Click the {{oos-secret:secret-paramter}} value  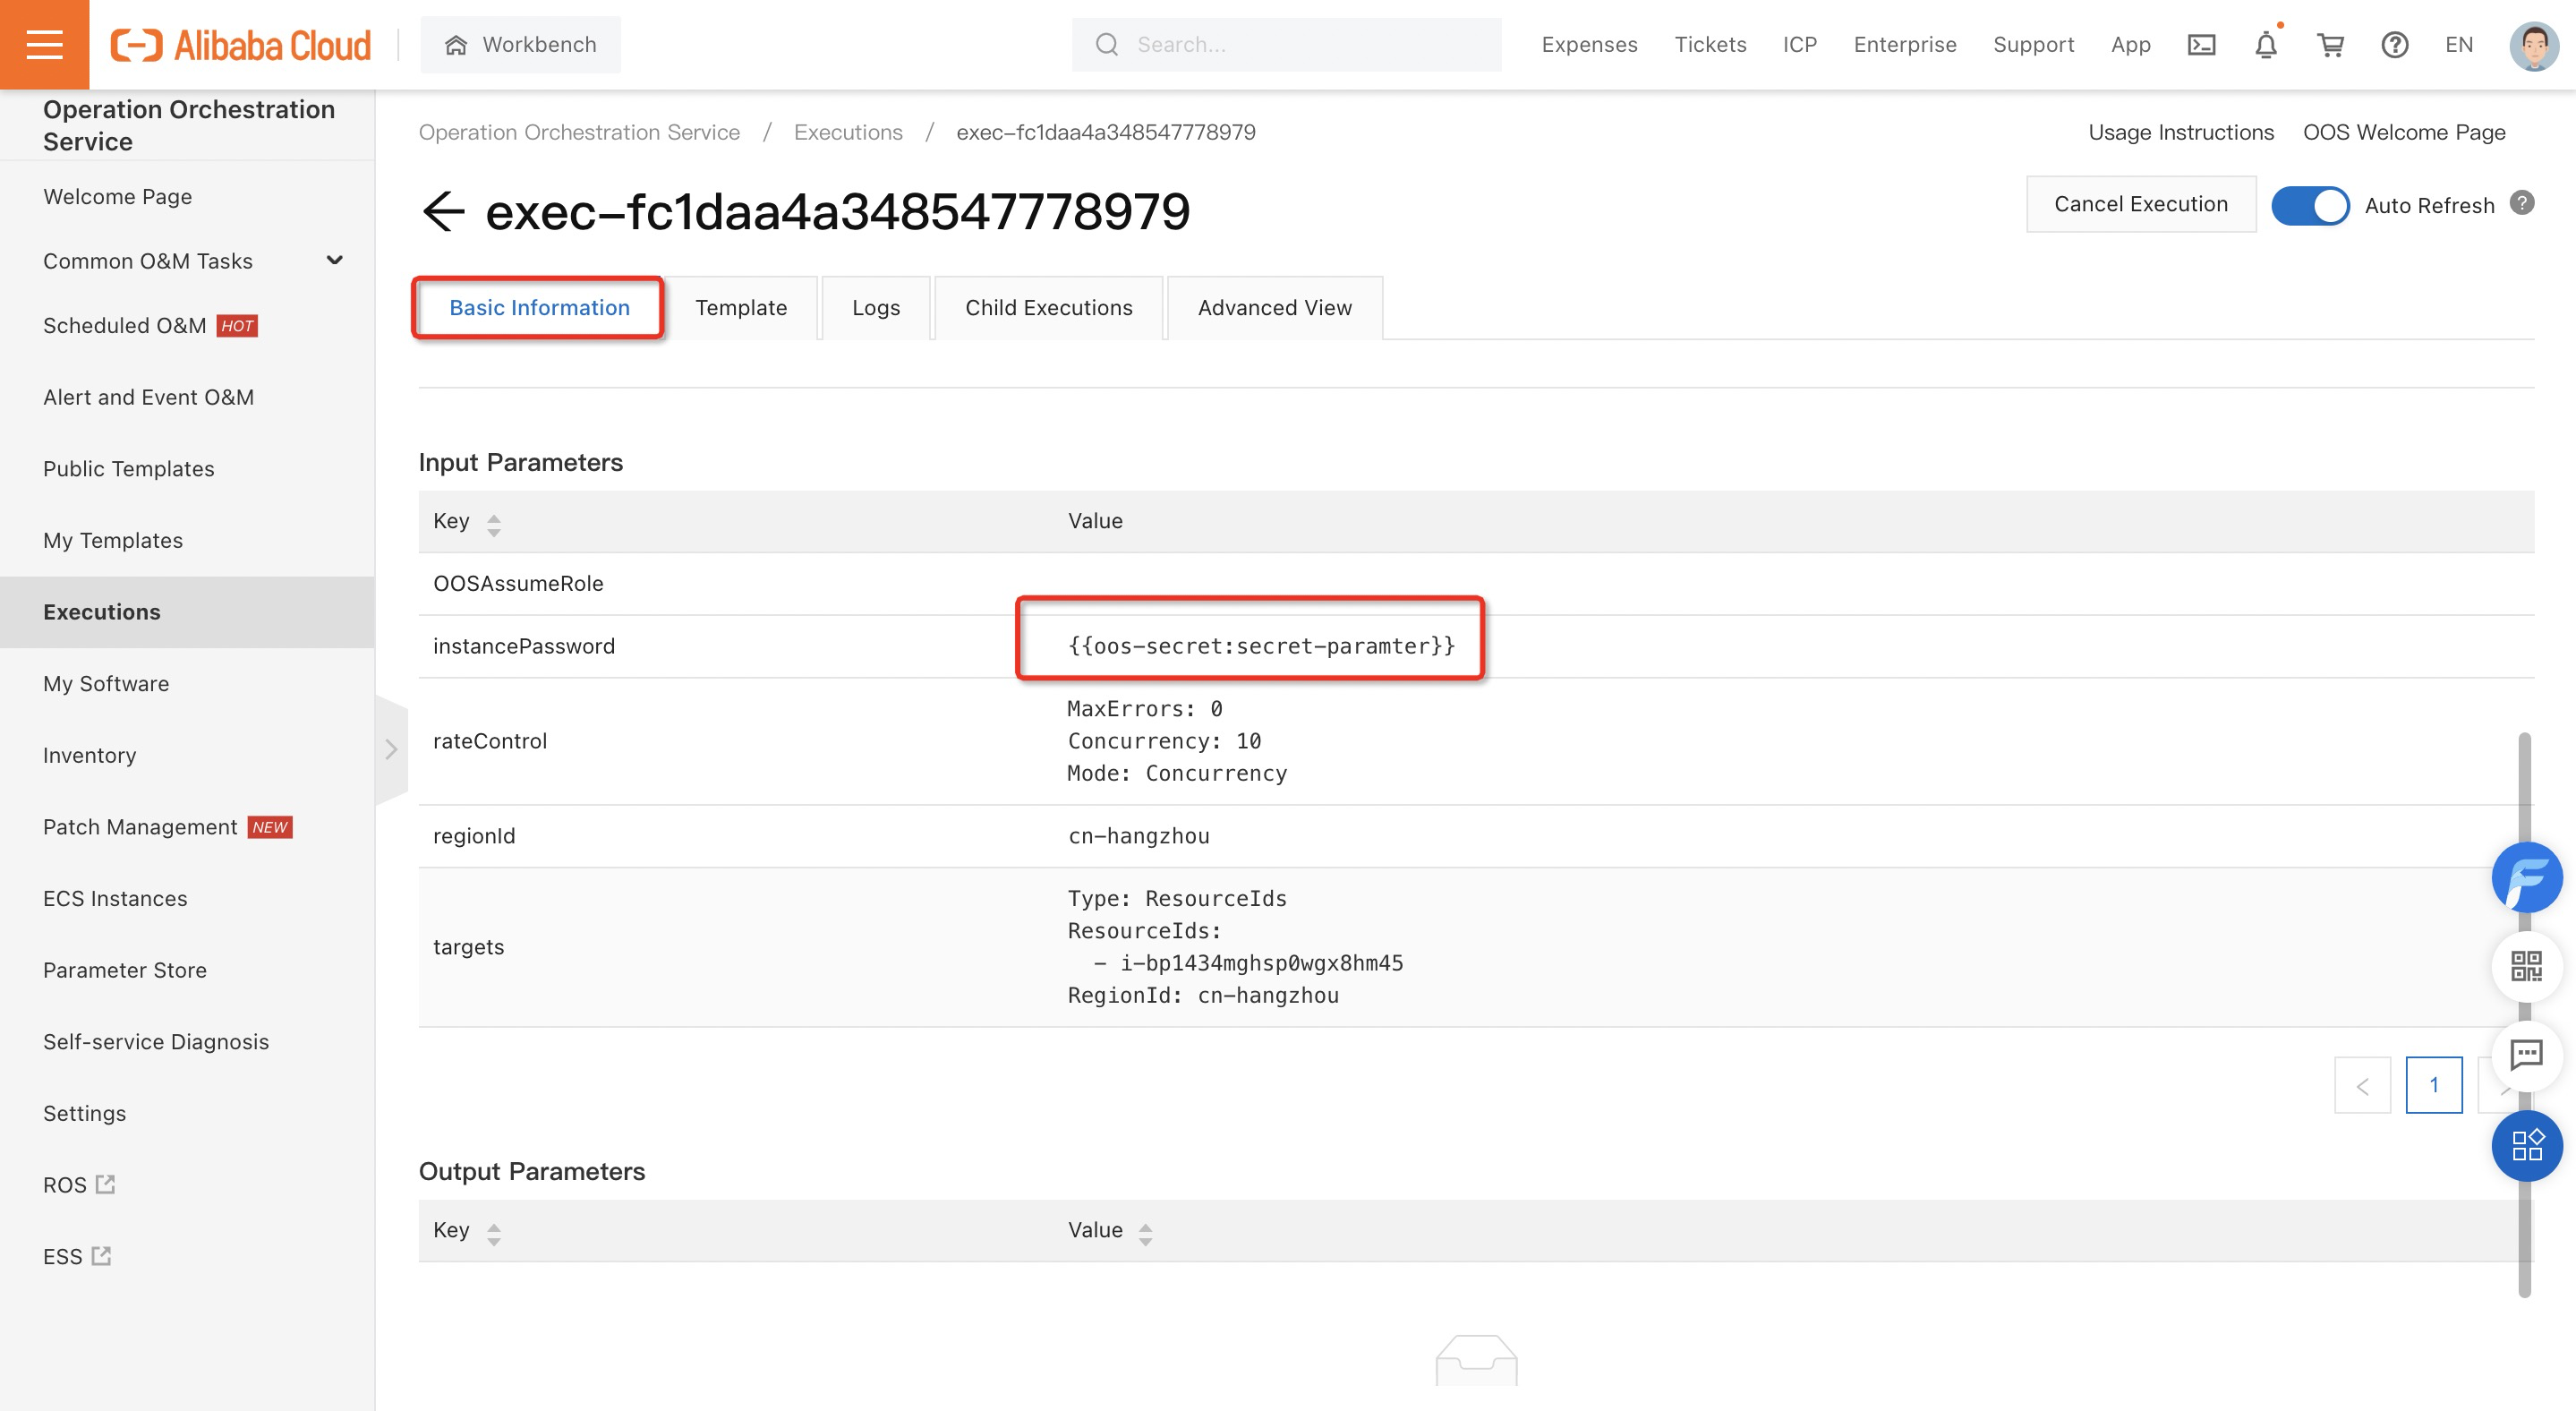(x=1261, y=646)
